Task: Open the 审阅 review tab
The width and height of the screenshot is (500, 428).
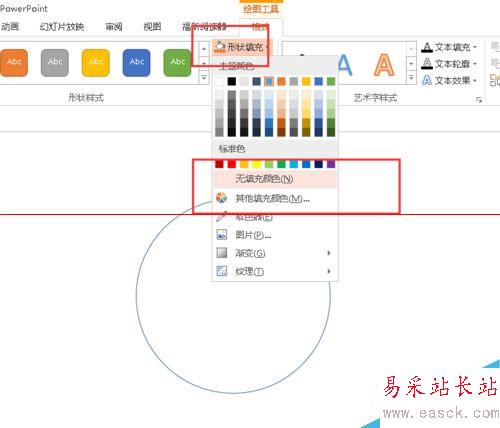Action: 114,27
